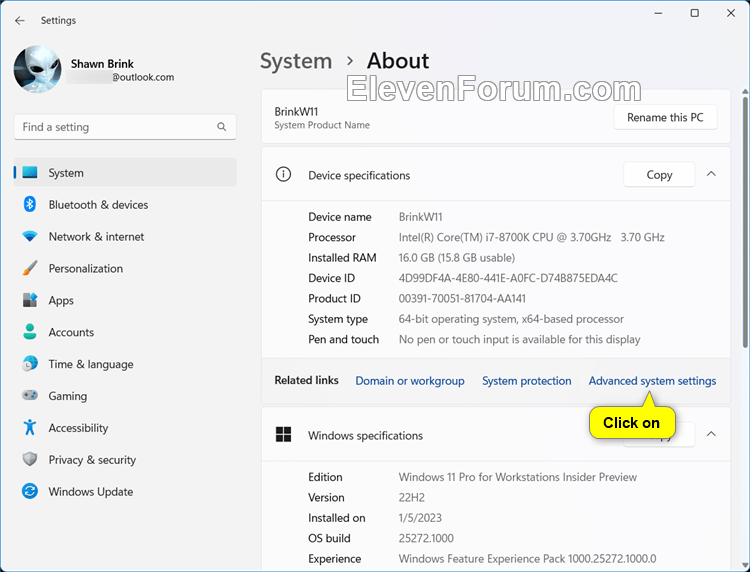
Task: Click the outlook.com account email text
Action: 143,77
